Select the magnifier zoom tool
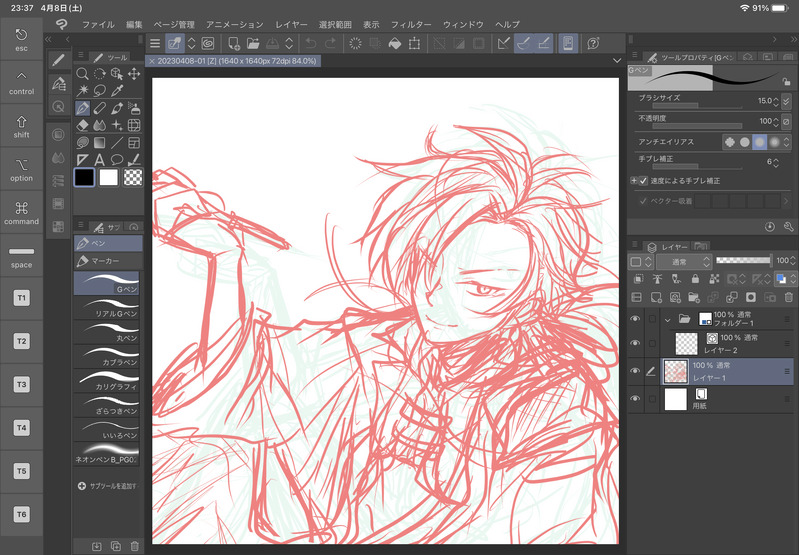Viewport: 799px width, 555px height. coord(82,74)
